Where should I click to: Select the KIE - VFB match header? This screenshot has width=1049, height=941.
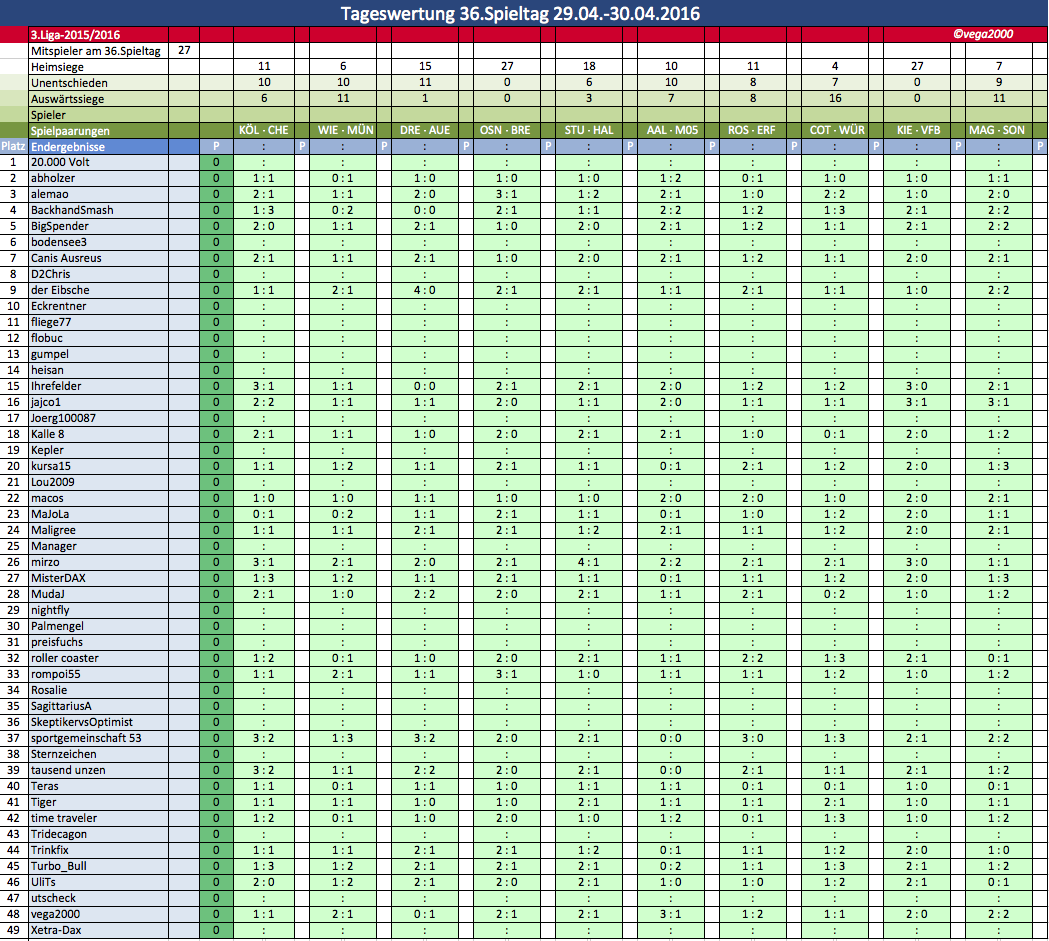coord(917,130)
